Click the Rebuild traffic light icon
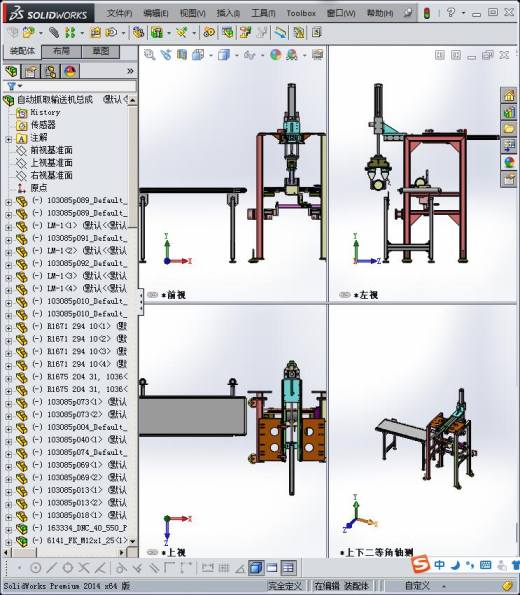520x595 pixels. tap(427, 13)
